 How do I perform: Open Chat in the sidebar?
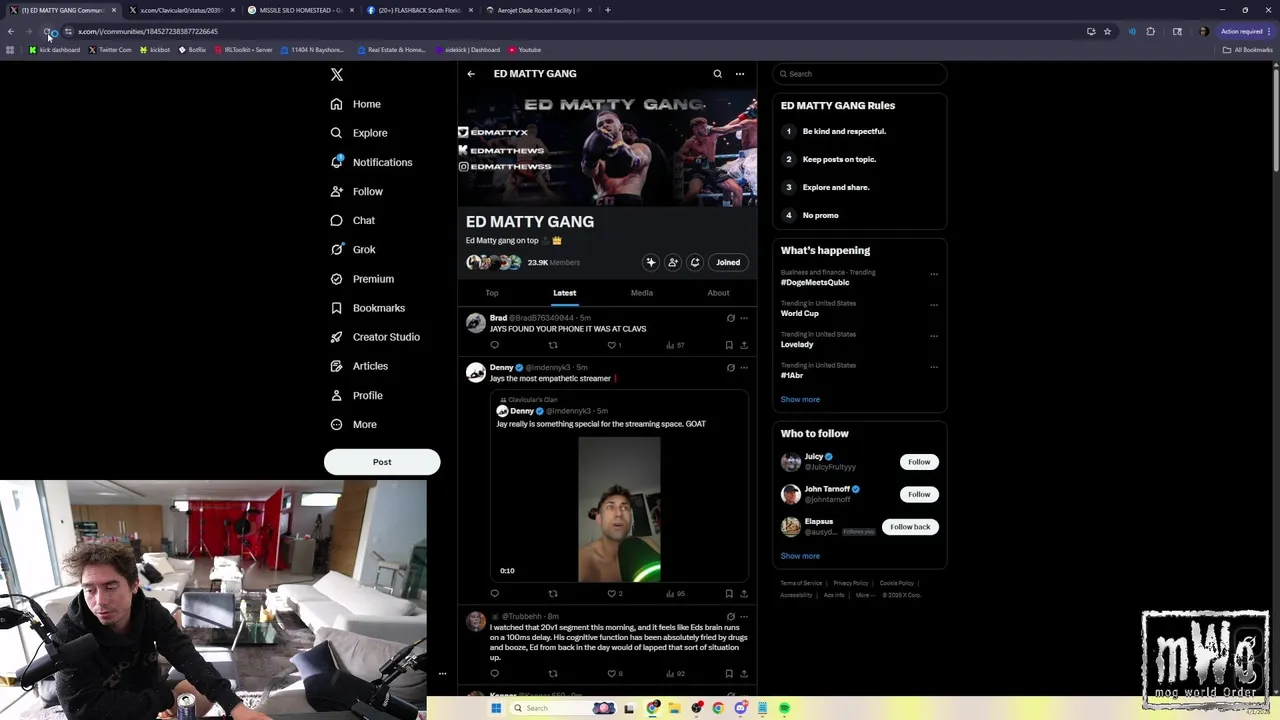(x=353, y=220)
